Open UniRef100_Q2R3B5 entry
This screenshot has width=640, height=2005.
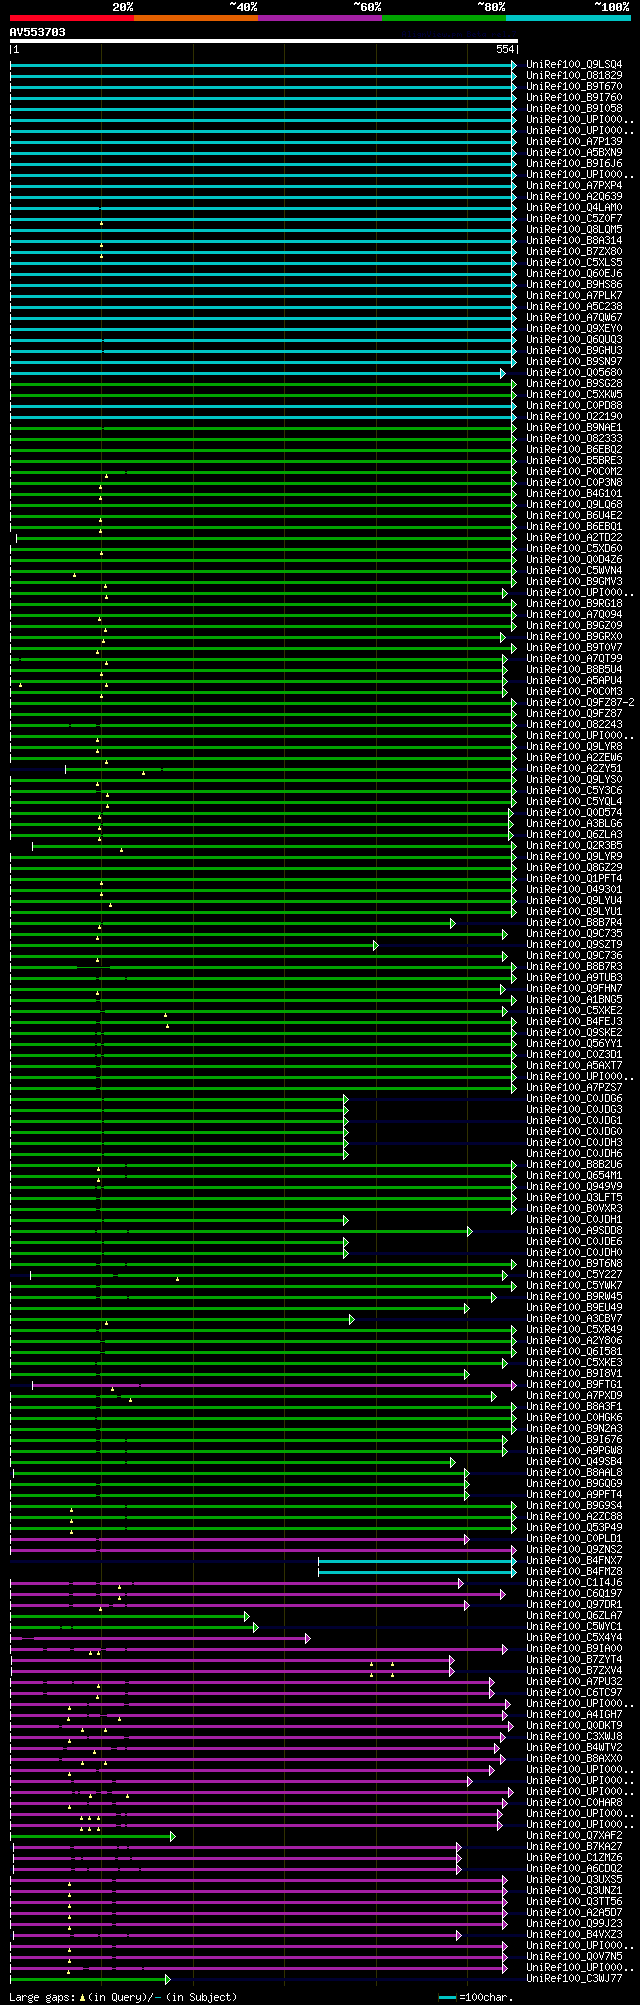[574, 845]
